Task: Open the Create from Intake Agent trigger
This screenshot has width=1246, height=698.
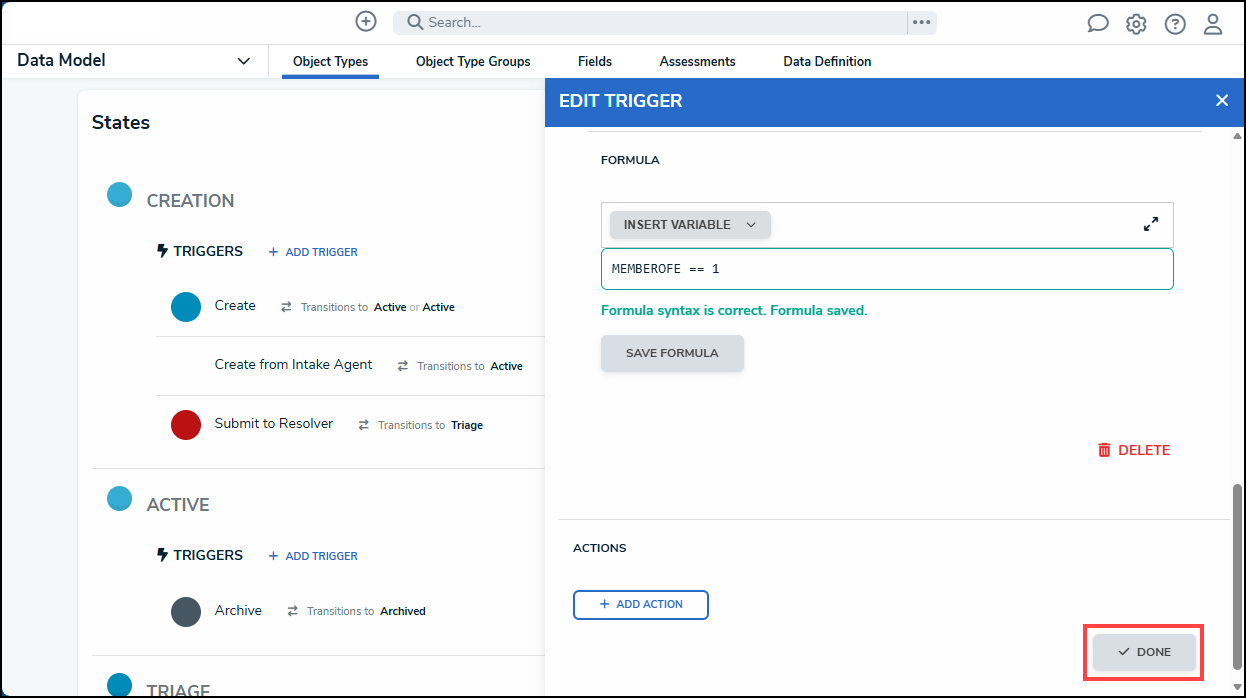Action: (x=293, y=365)
